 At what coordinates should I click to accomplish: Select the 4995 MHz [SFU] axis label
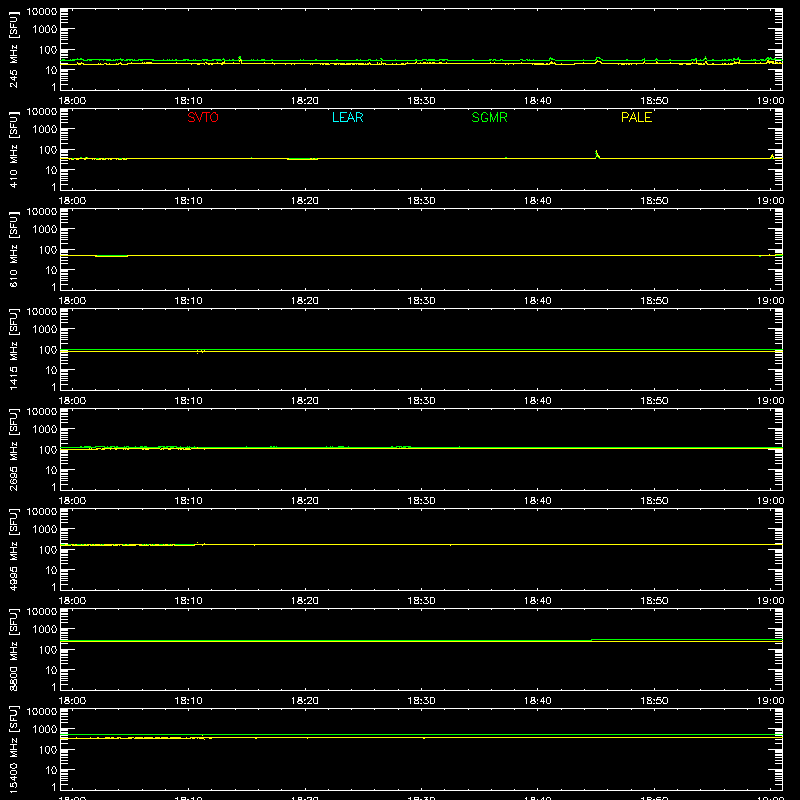pos(13,550)
